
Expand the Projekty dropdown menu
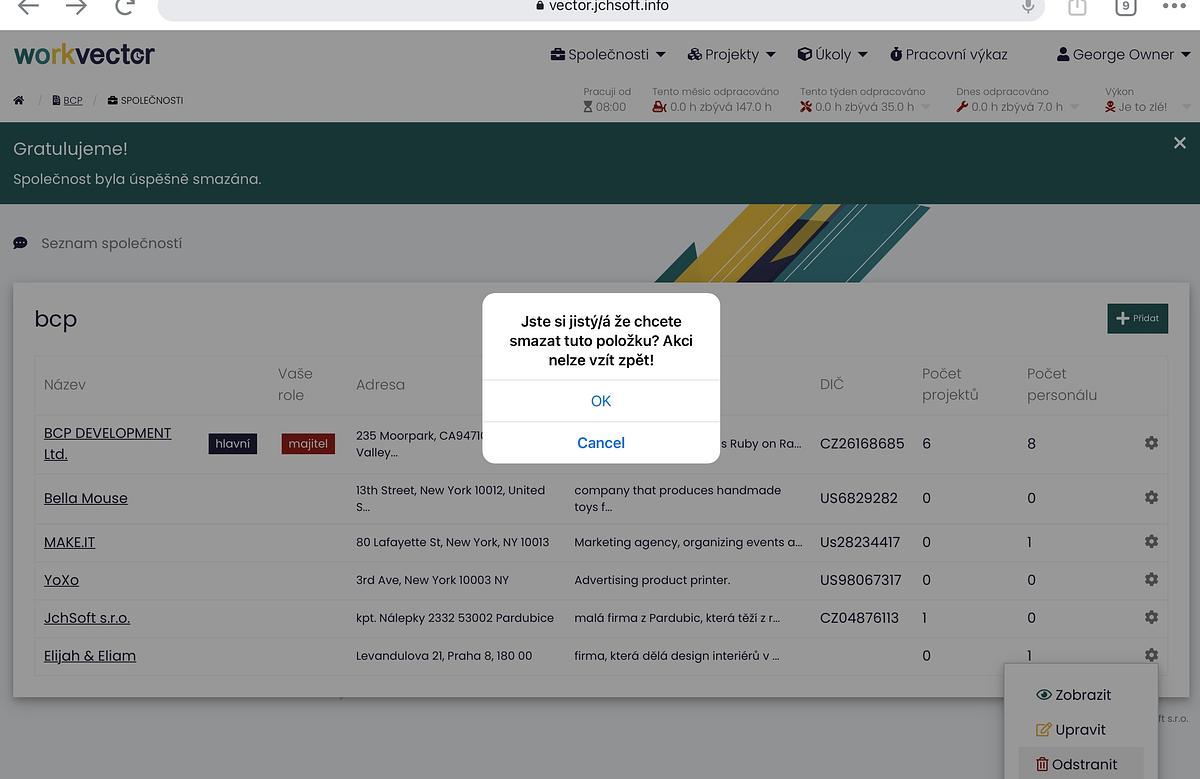[732, 54]
